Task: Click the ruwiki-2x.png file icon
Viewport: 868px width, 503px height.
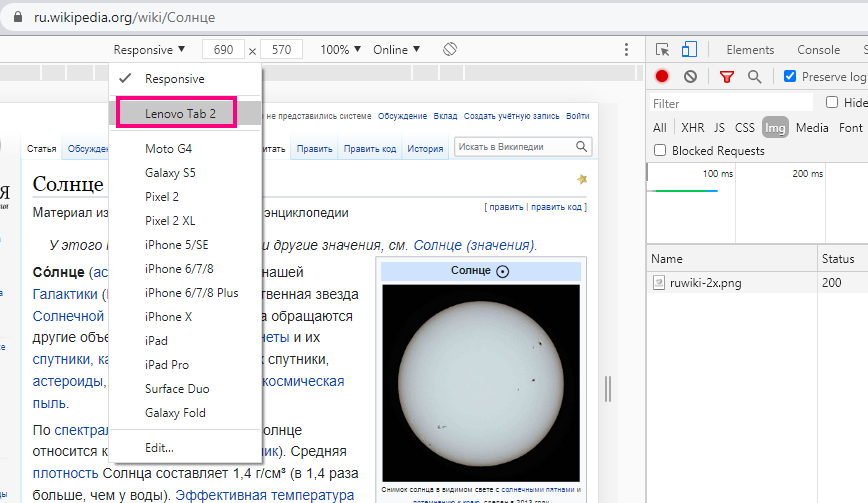Action: tap(658, 283)
